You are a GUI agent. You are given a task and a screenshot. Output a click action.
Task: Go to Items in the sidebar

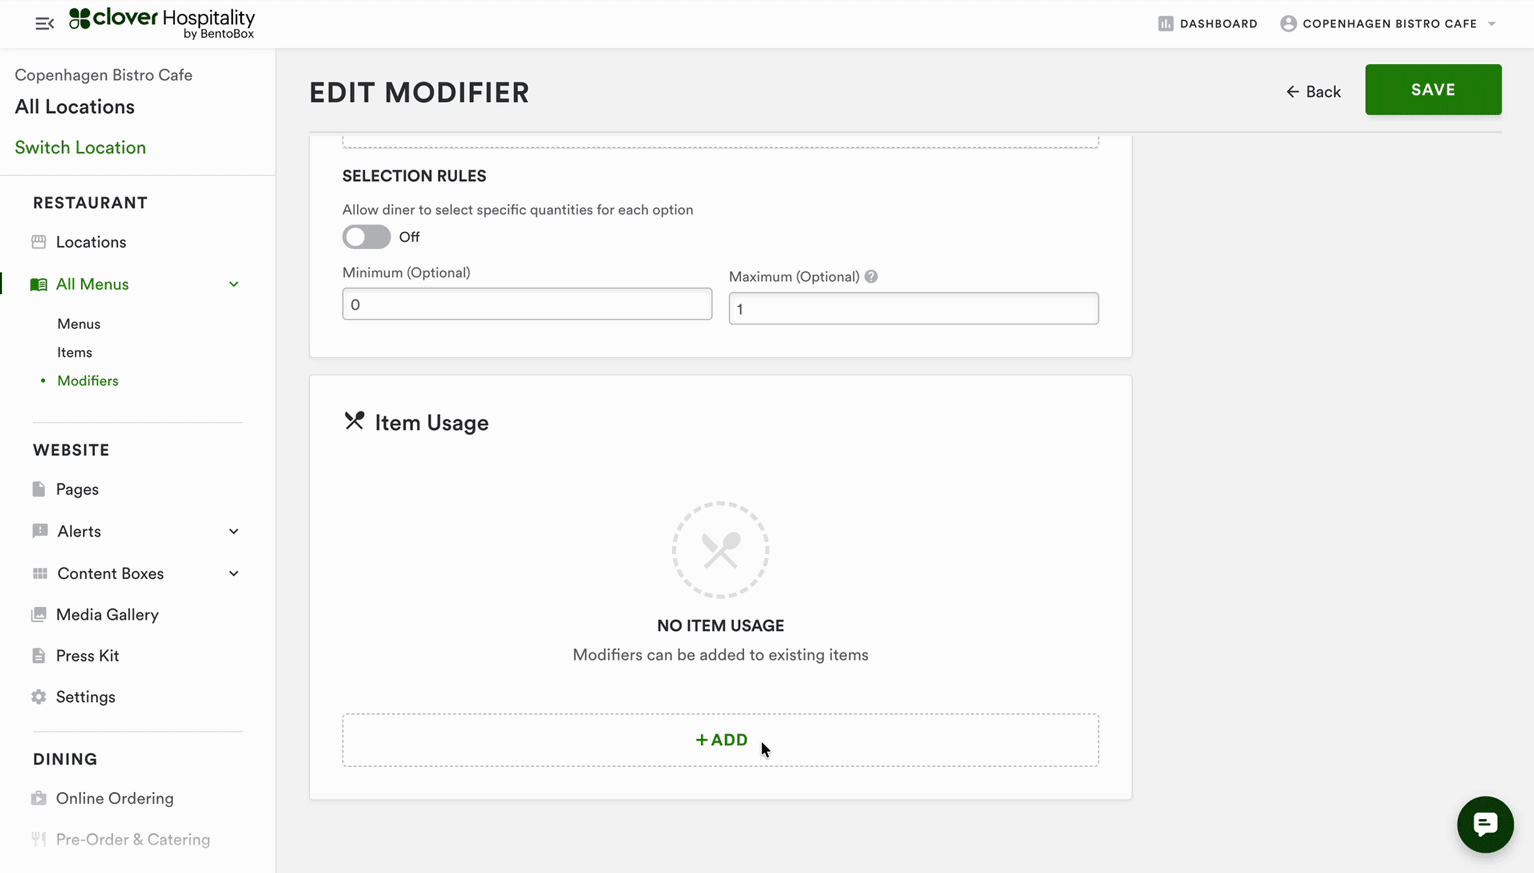[75, 352]
